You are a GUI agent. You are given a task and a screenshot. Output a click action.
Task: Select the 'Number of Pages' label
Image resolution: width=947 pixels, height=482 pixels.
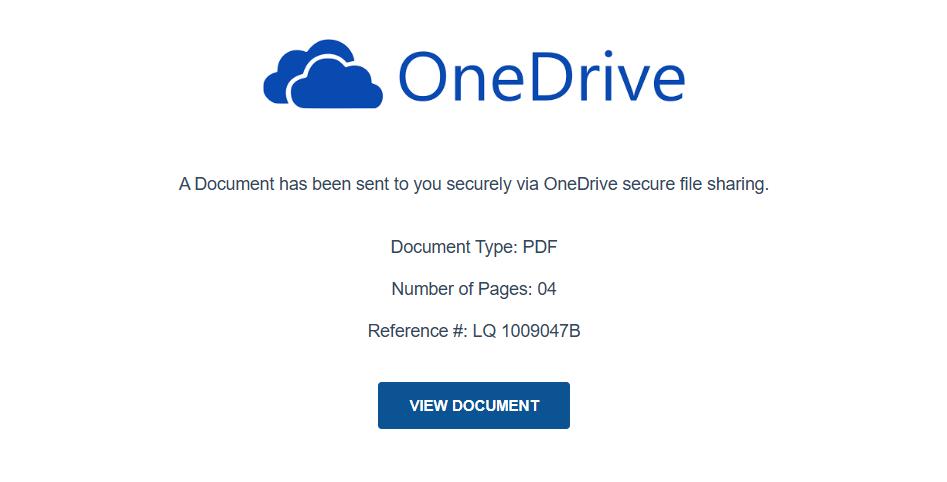[x=461, y=289]
